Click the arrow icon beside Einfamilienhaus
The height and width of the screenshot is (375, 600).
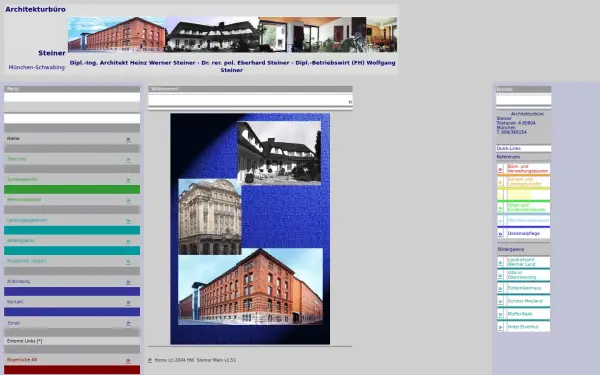tap(500, 289)
